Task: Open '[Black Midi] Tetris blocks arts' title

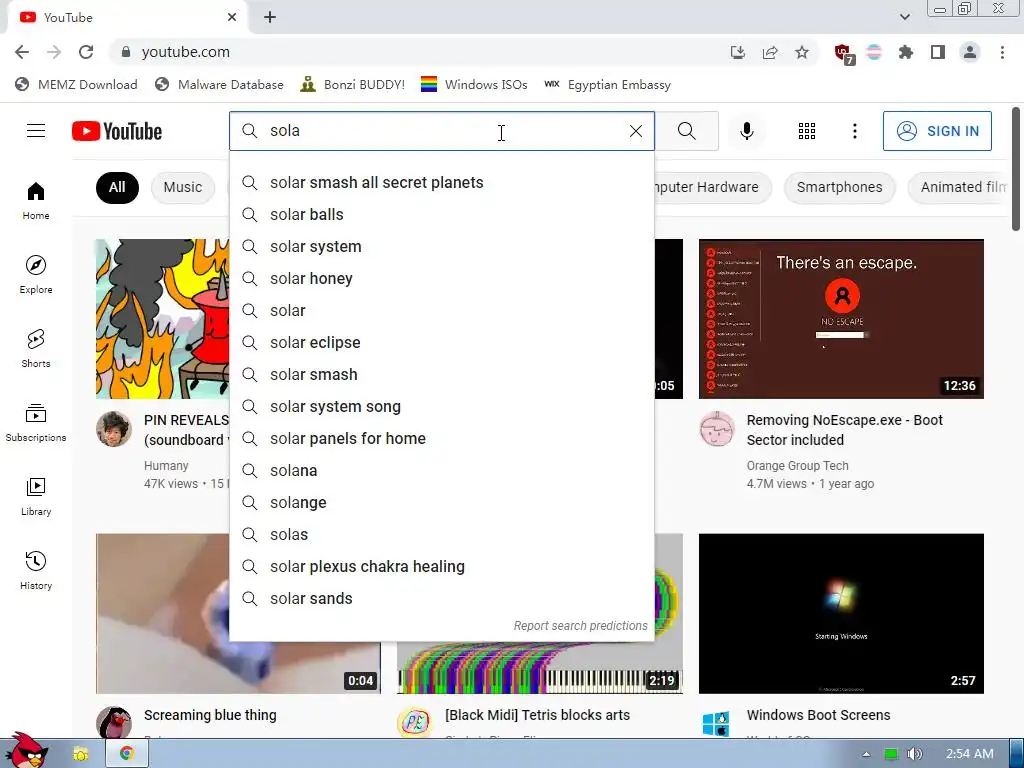Action: [537, 715]
